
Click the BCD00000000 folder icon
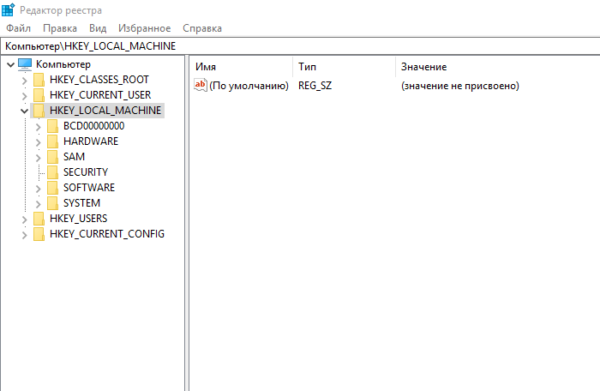(52, 126)
